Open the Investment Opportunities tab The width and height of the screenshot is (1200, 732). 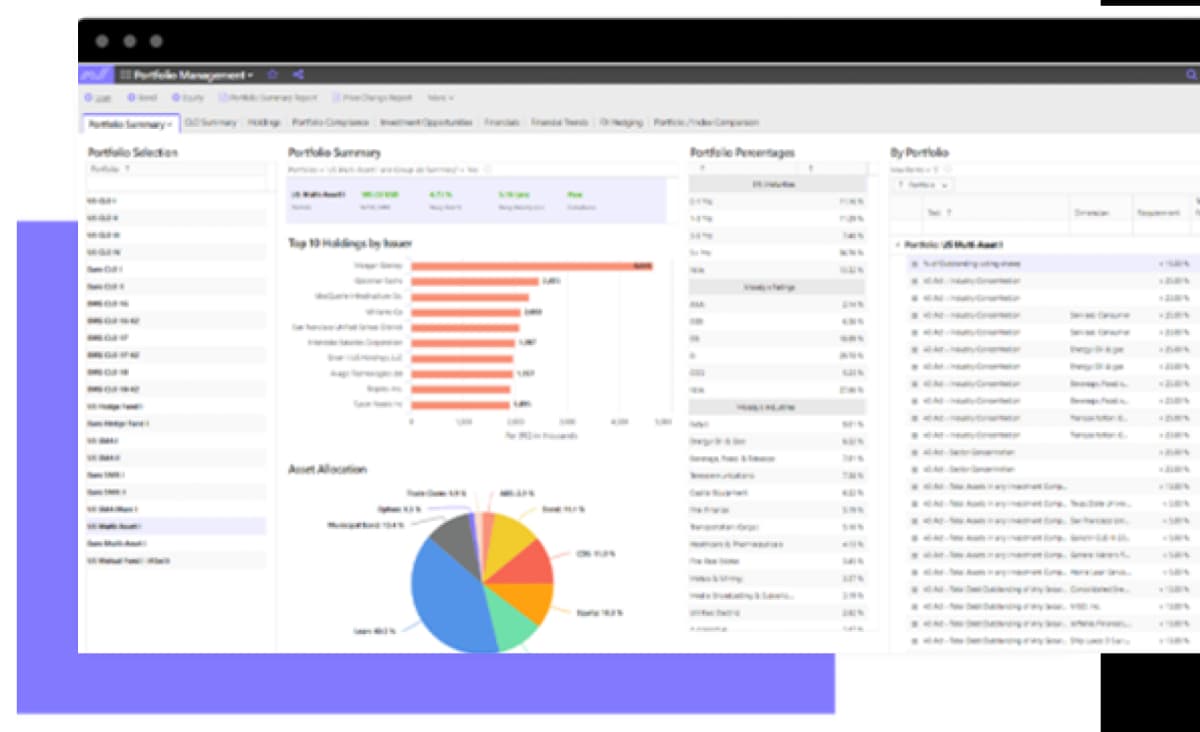426,123
